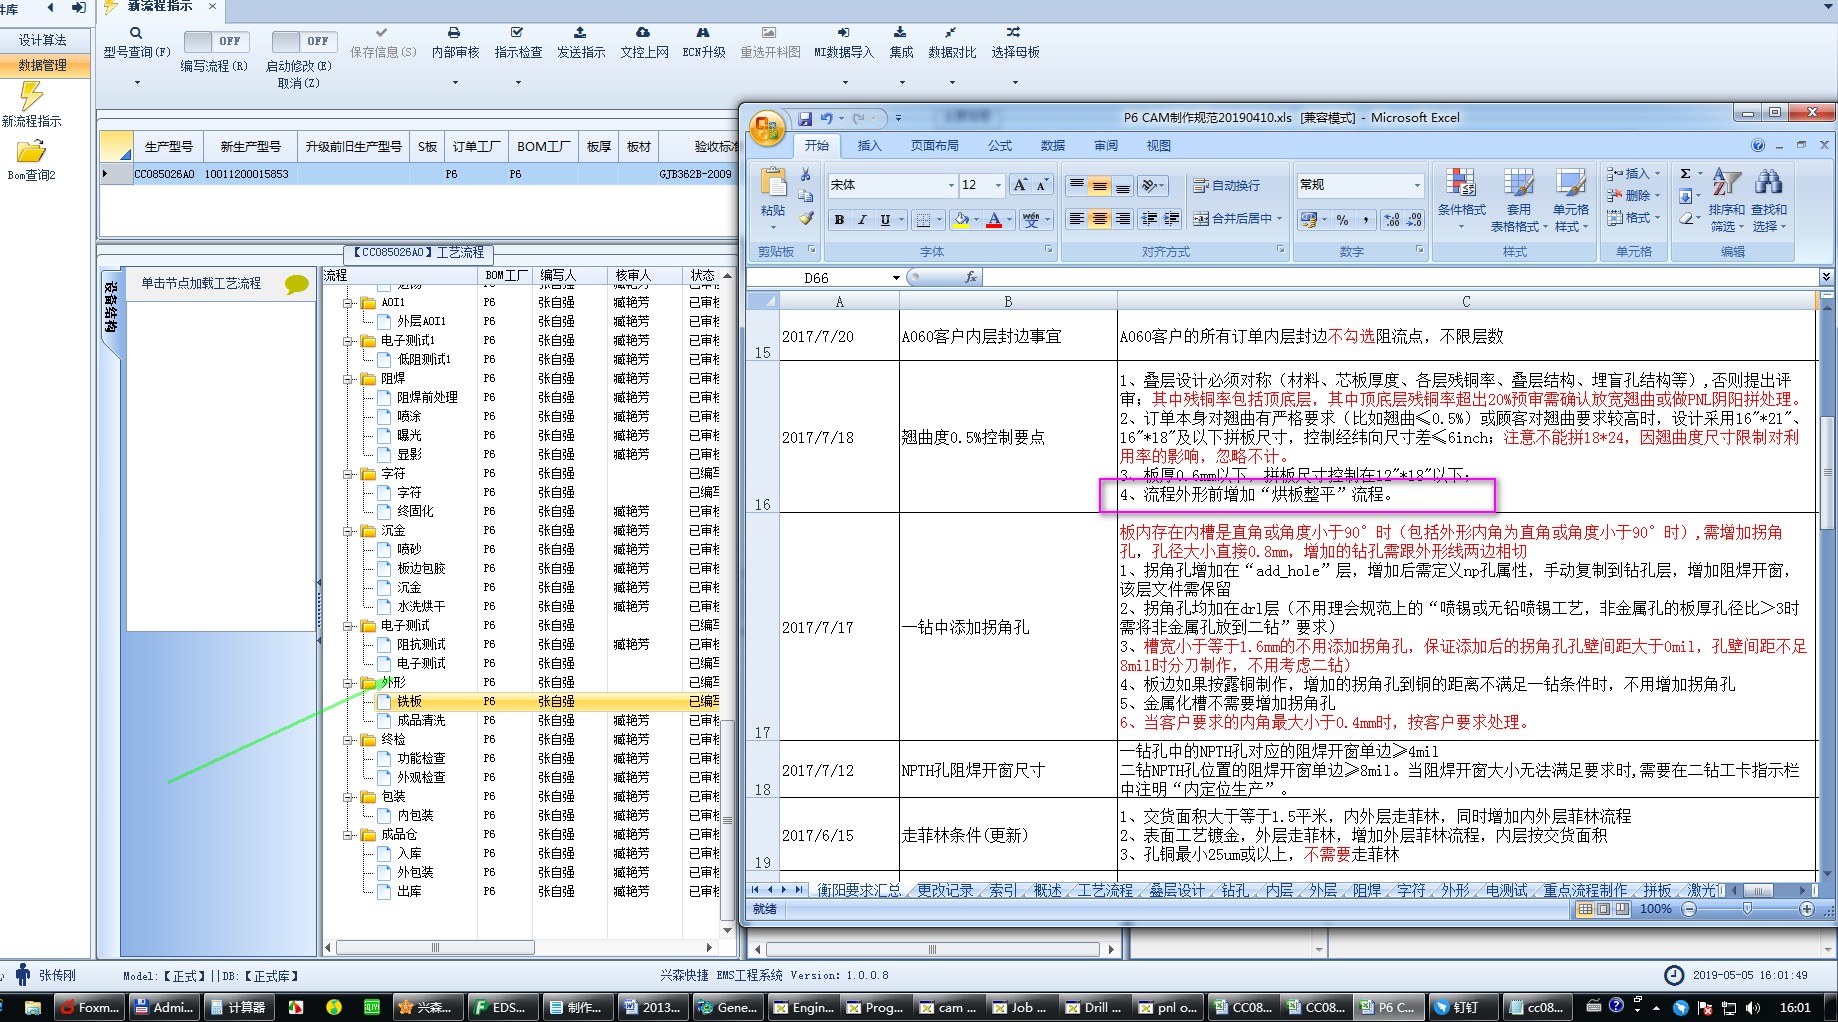The height and width of the screenshot is (1022, 1838).
Task: Toggle the 启动修改 OFF switch
Action: [303, 41]
